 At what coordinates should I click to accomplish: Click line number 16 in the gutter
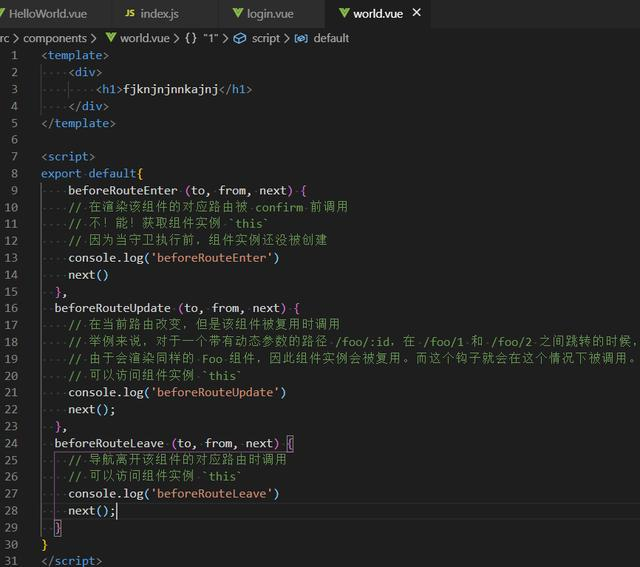[11, 308]
